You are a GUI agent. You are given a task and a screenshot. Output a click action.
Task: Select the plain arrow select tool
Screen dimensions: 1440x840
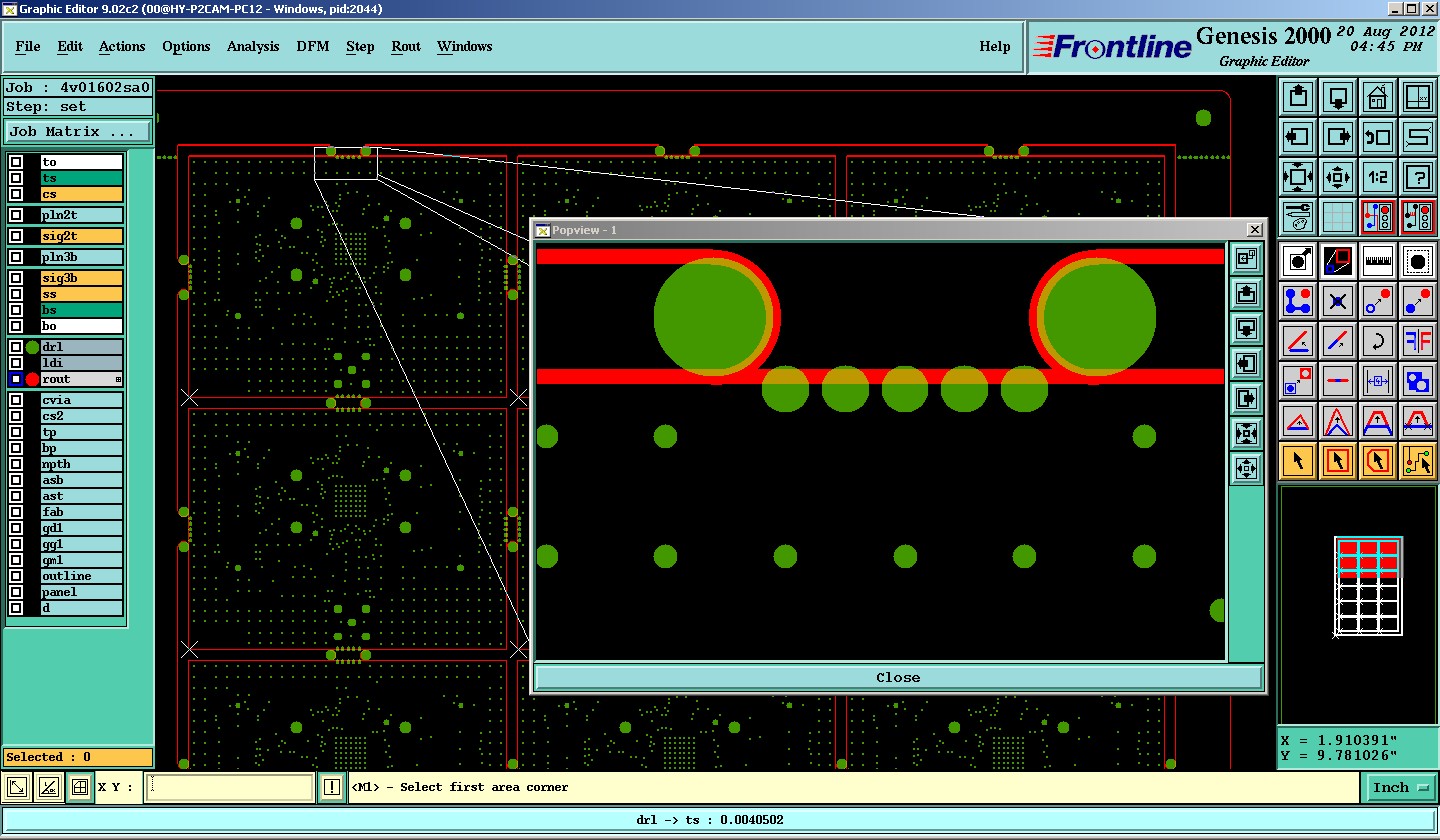[x=1298, y=461]
